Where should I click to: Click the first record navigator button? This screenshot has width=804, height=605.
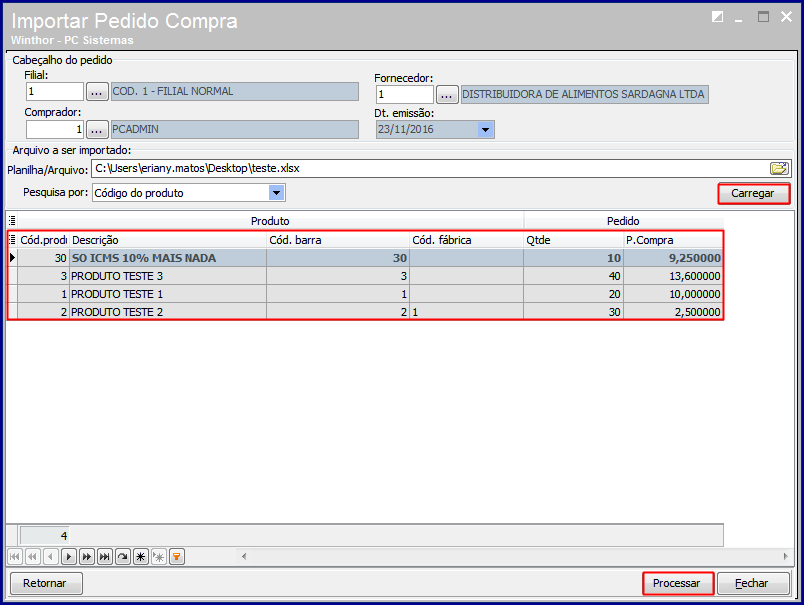15,556
